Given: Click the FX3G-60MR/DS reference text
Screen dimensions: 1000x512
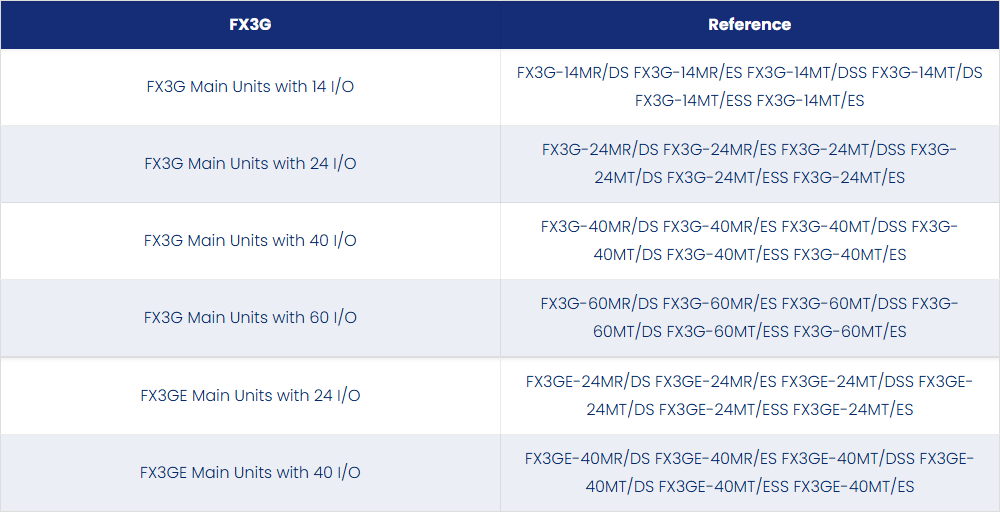Looking at the screenshot, I should click(599, 304).
